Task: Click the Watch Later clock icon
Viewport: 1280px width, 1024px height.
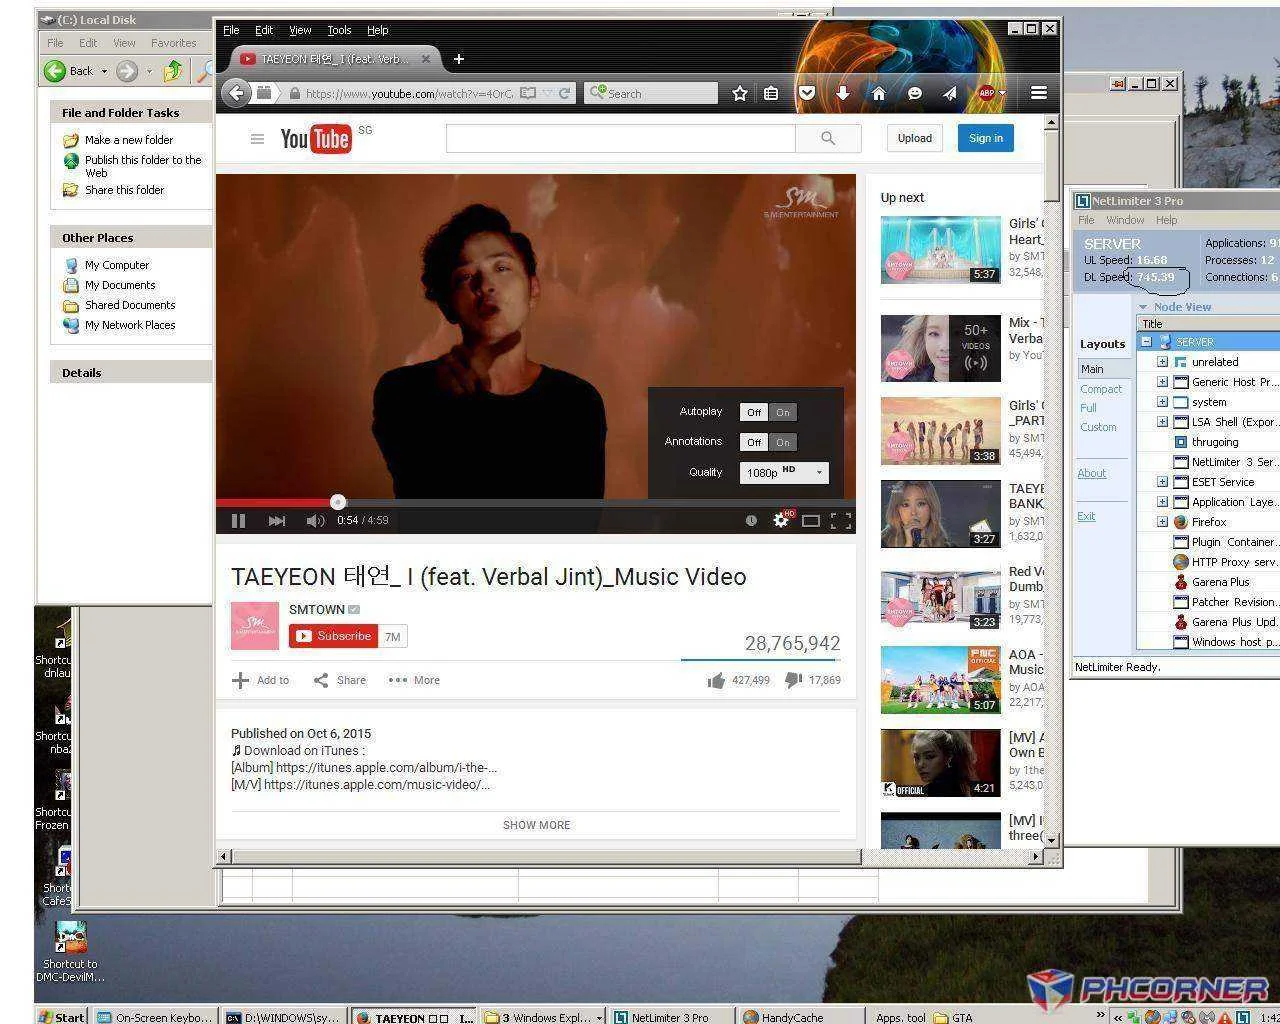Action: tap(751, 520)
